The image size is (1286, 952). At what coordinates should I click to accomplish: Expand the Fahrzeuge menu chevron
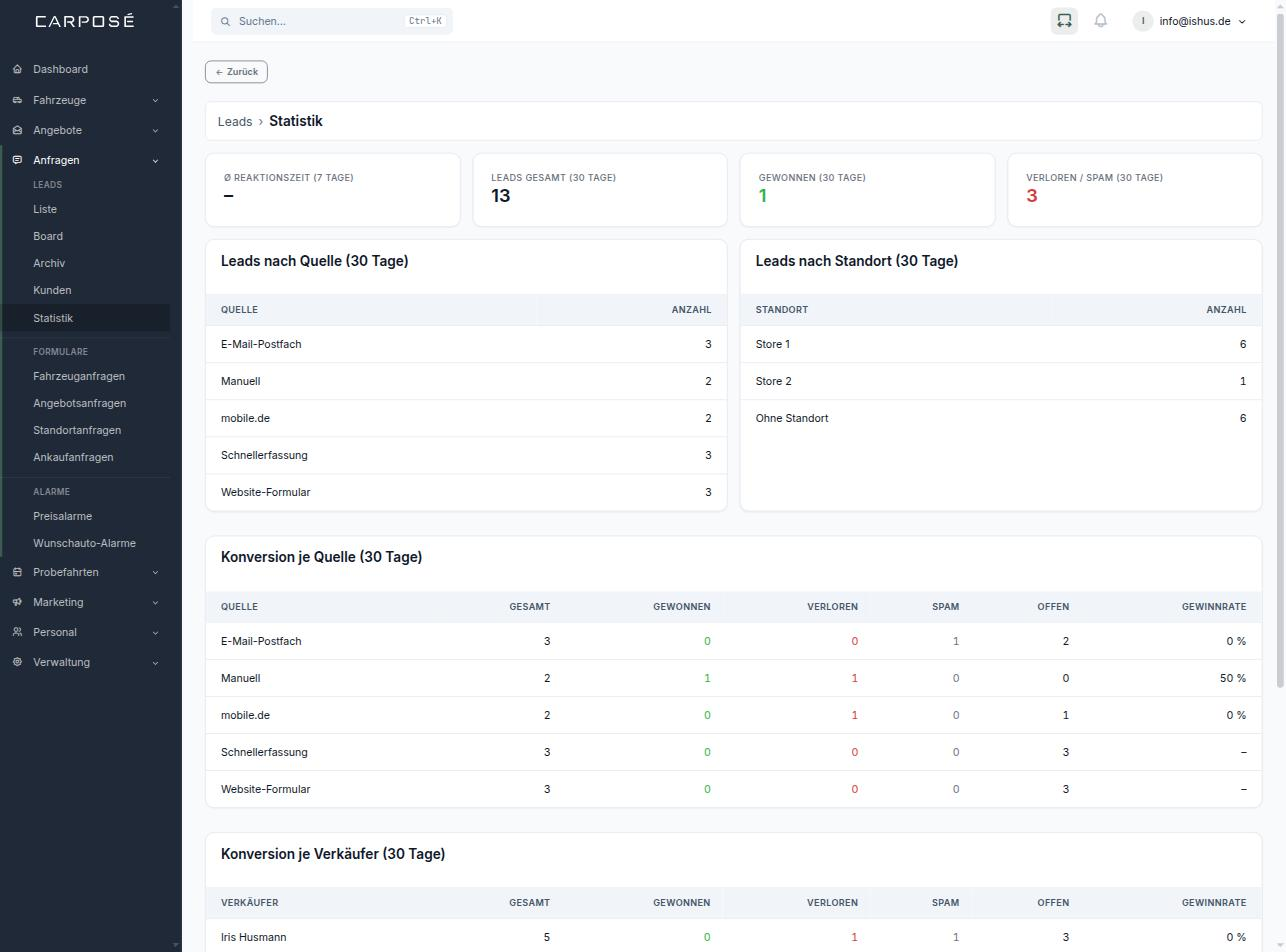point(155,100)
